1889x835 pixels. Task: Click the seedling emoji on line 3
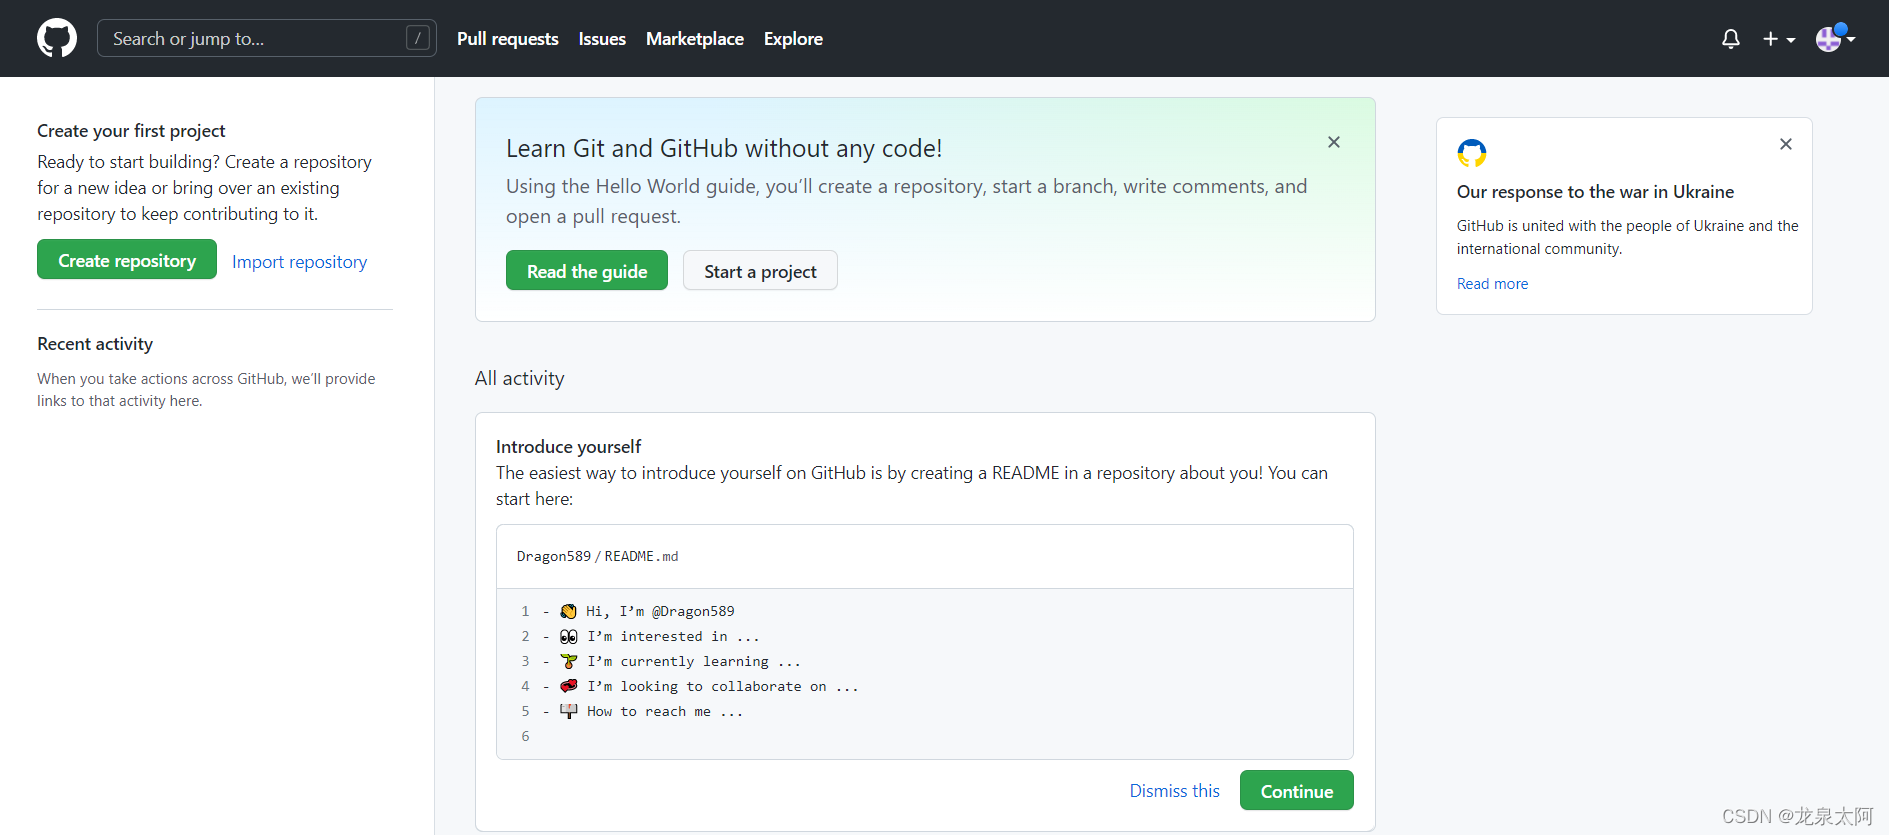coord(569,661)
